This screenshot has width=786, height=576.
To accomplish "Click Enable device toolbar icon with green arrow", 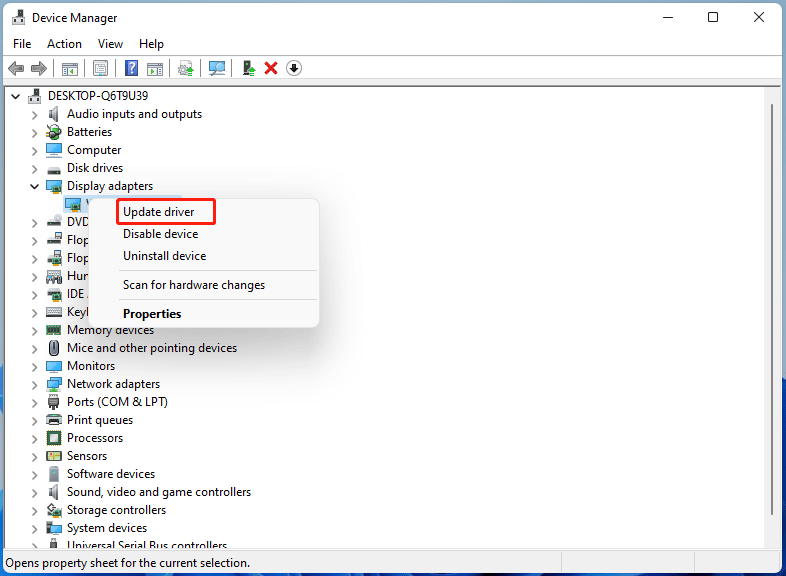I will (249, 68).
